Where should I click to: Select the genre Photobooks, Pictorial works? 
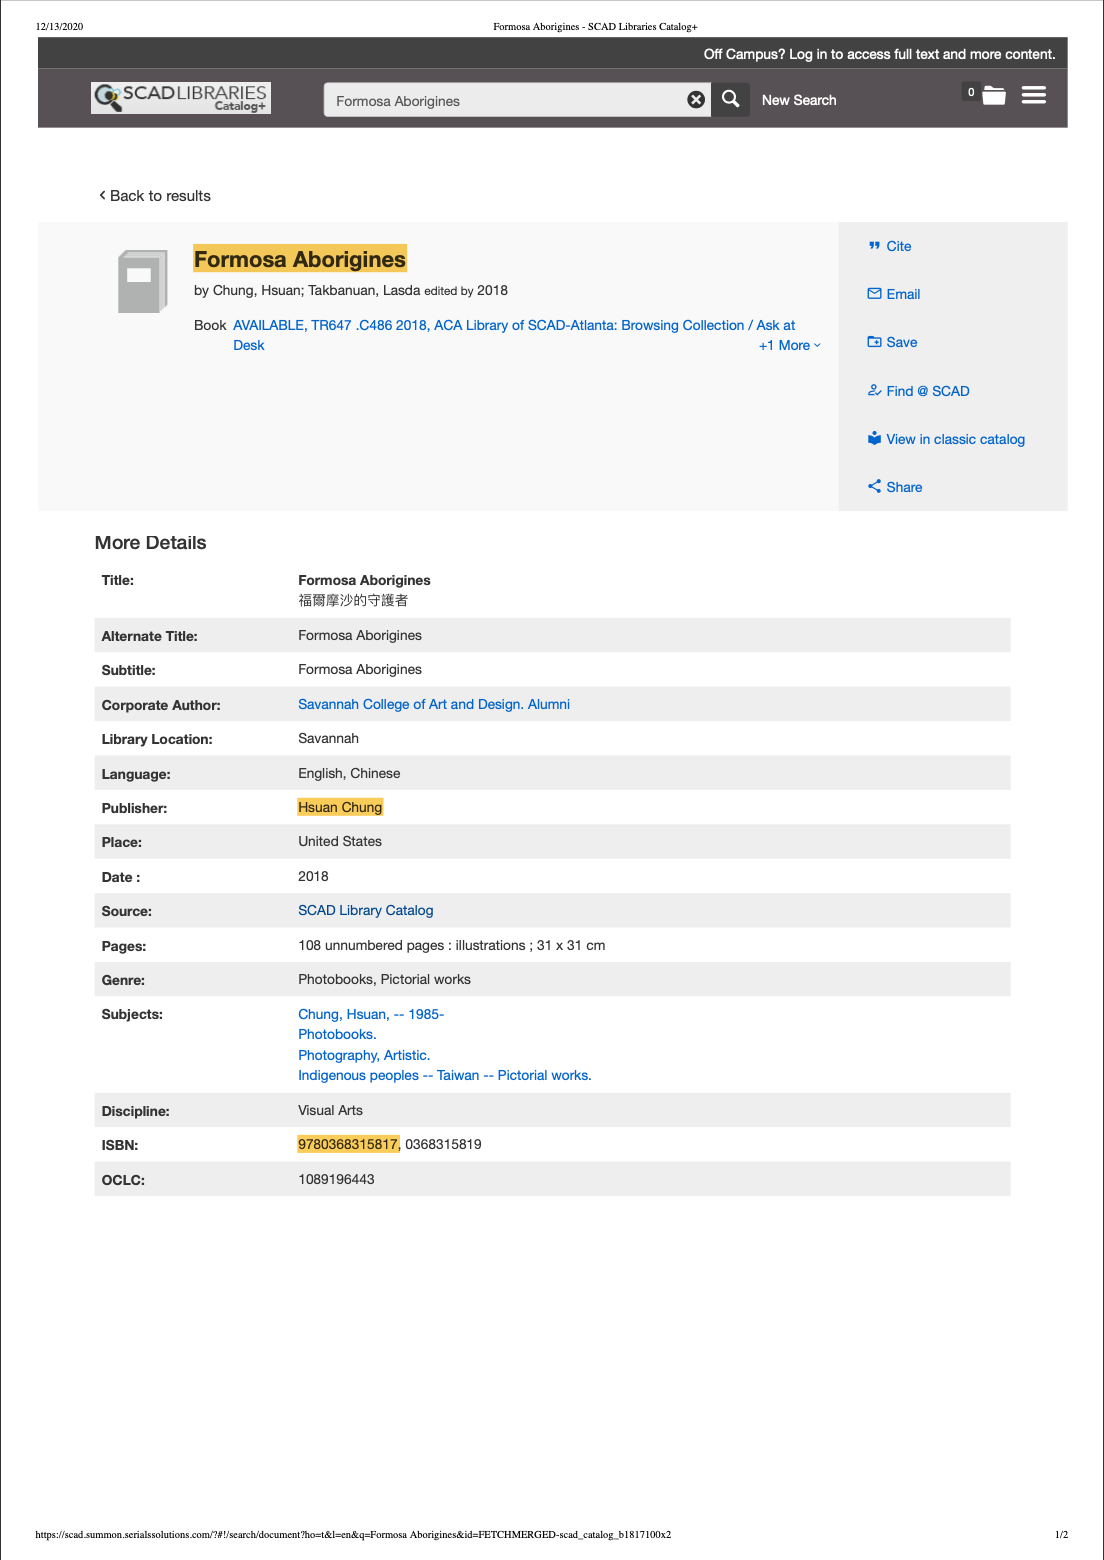point(384,979)
